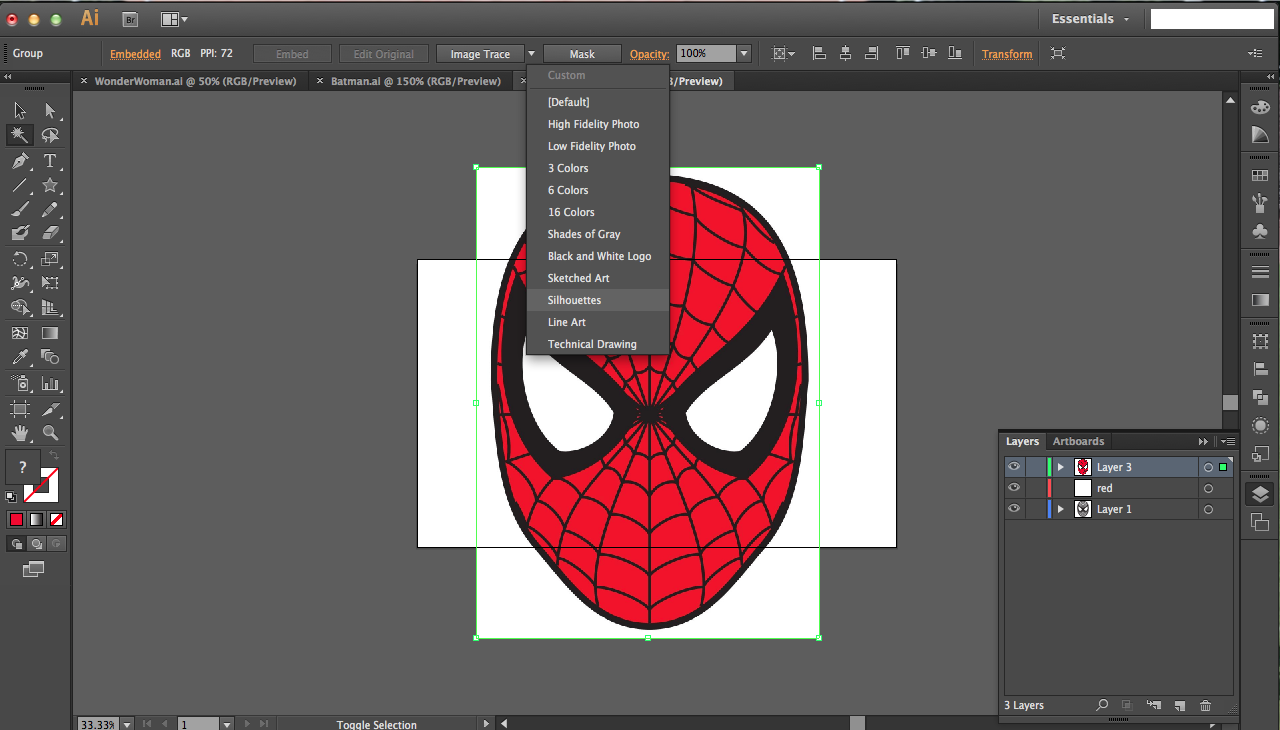The width and height of the screenshot is (1280, 730).
Task: Select the Hand tool
Action: (x=20, y=433)
